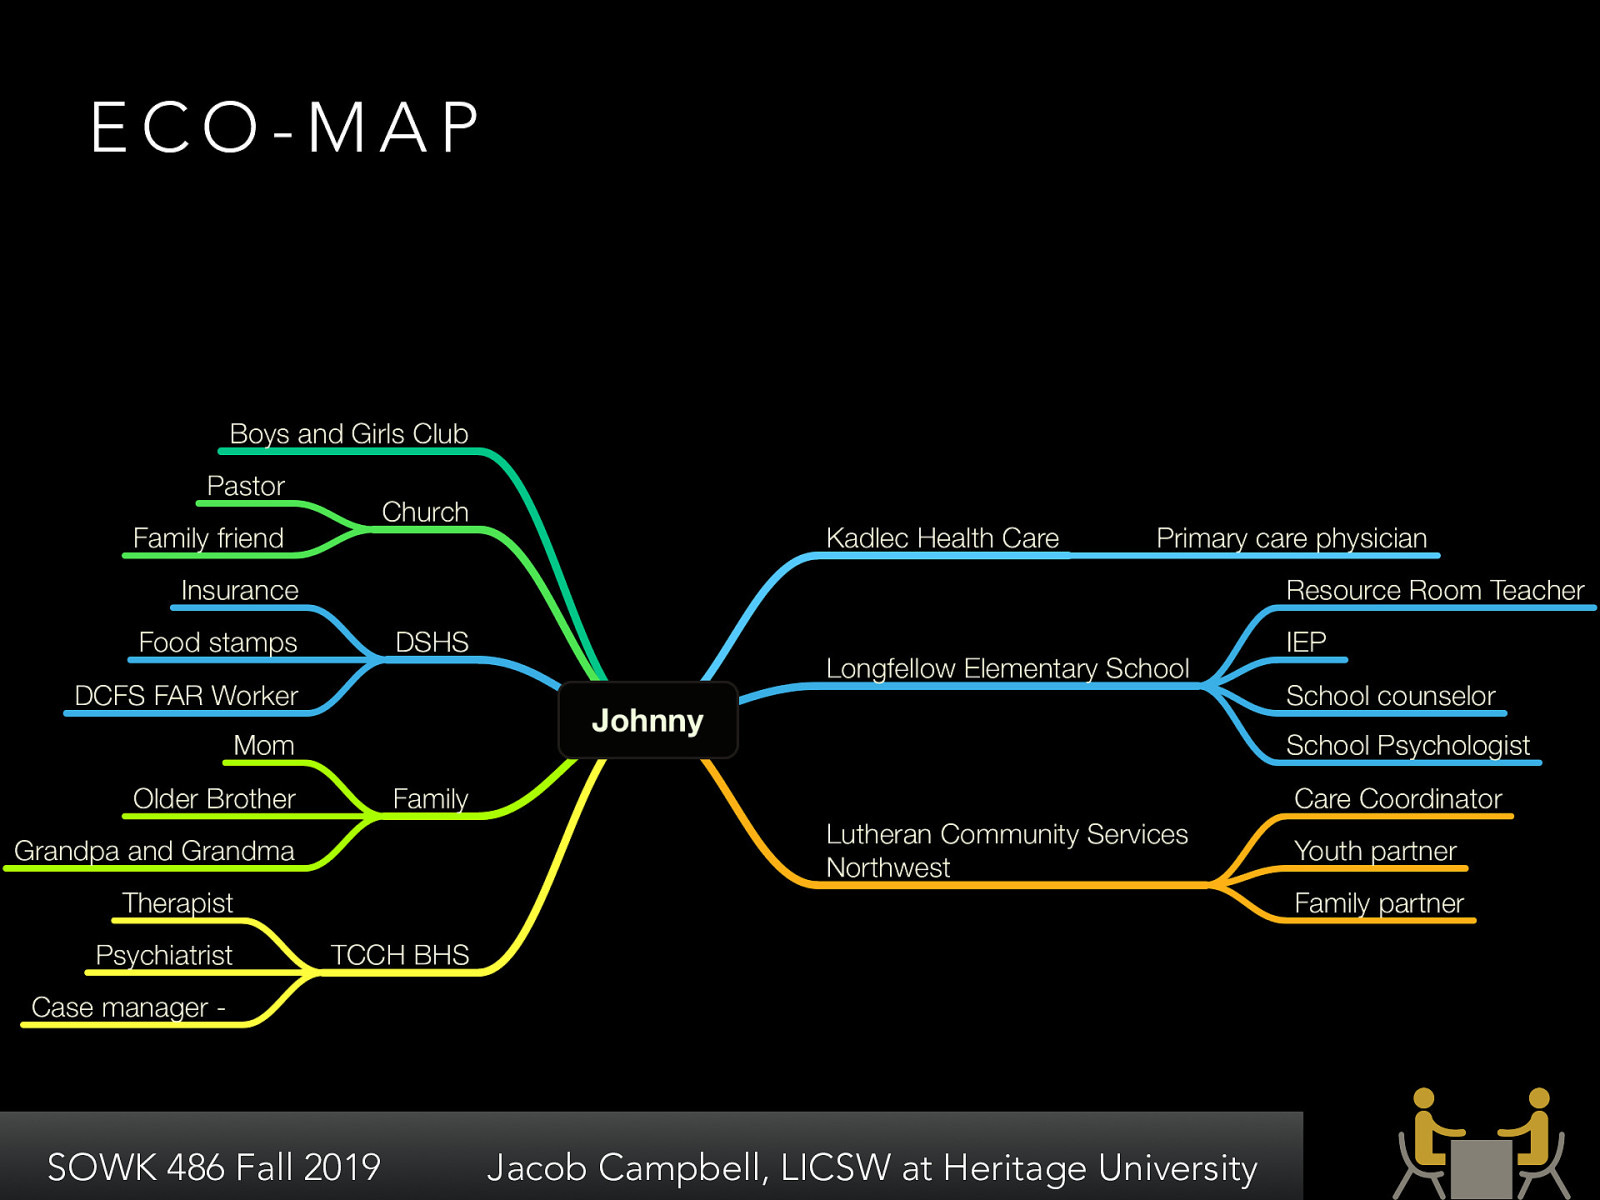The height and width of the screenshot is (1200, 1600).
Task: Click the DCFS FAR Worker entry
Action: 187,696
